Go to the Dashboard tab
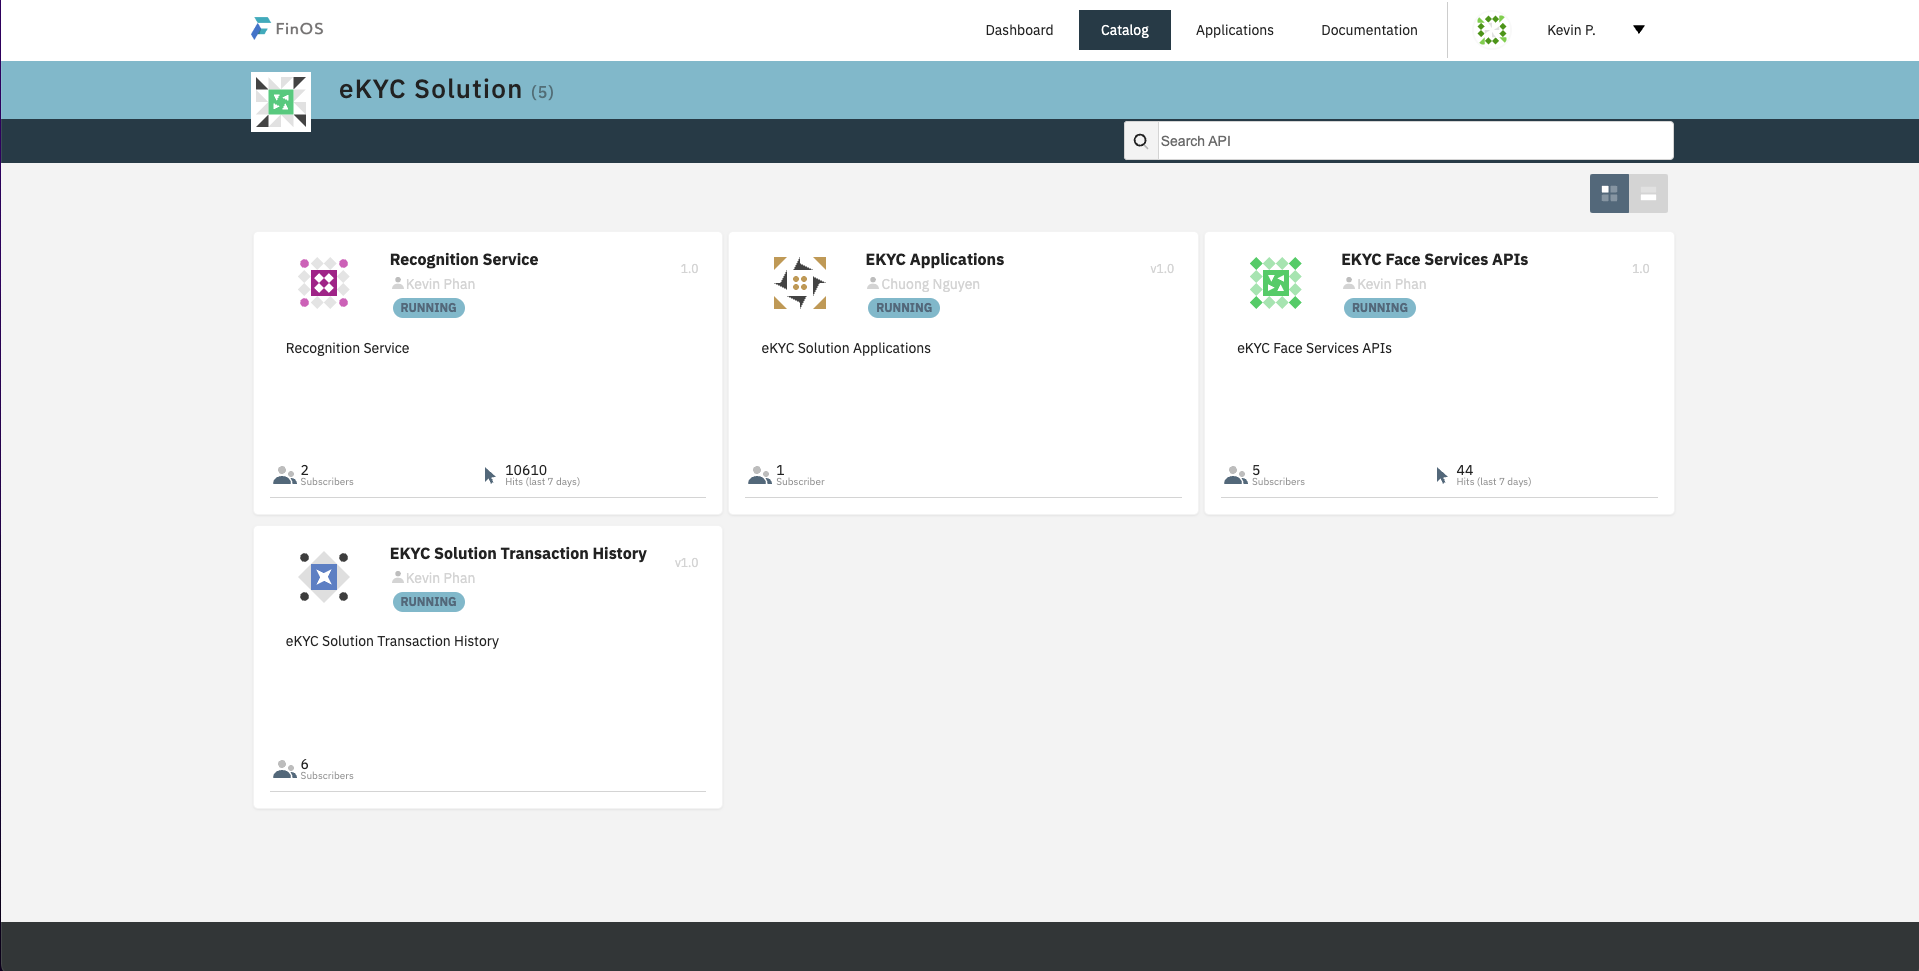Screen dimensions: 1919x971 tap(1019, 30)
